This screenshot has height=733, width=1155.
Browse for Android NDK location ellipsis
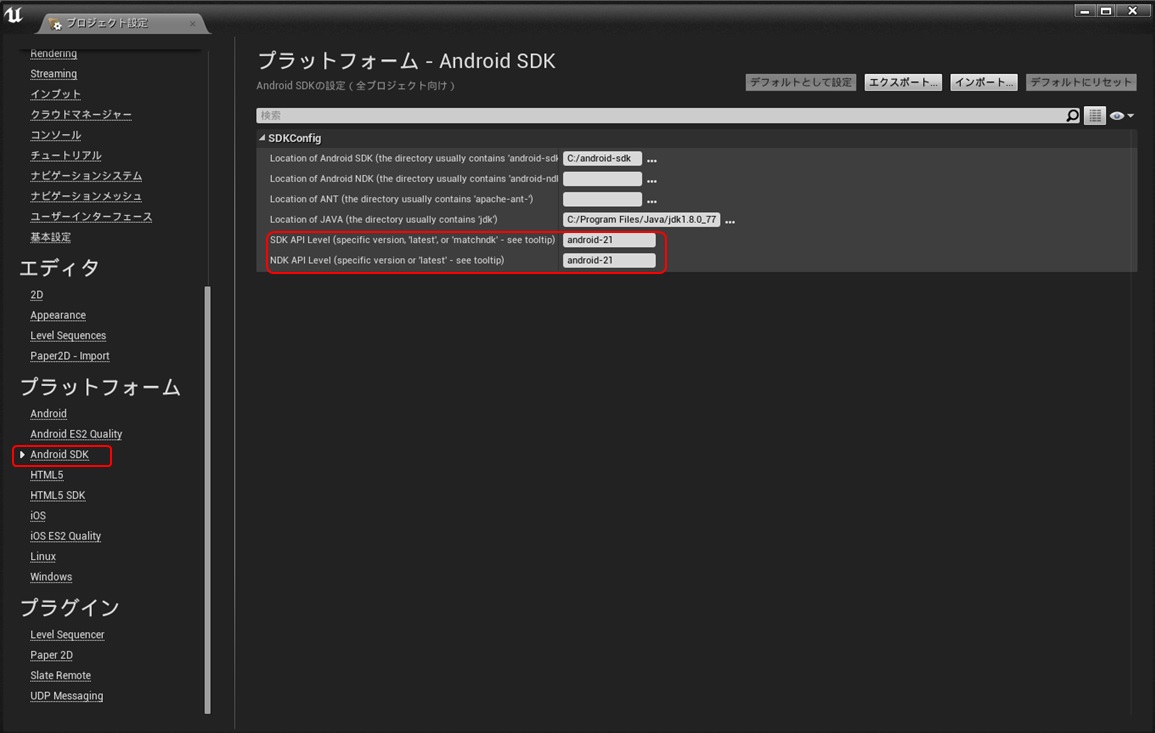[x=652, y=180]
